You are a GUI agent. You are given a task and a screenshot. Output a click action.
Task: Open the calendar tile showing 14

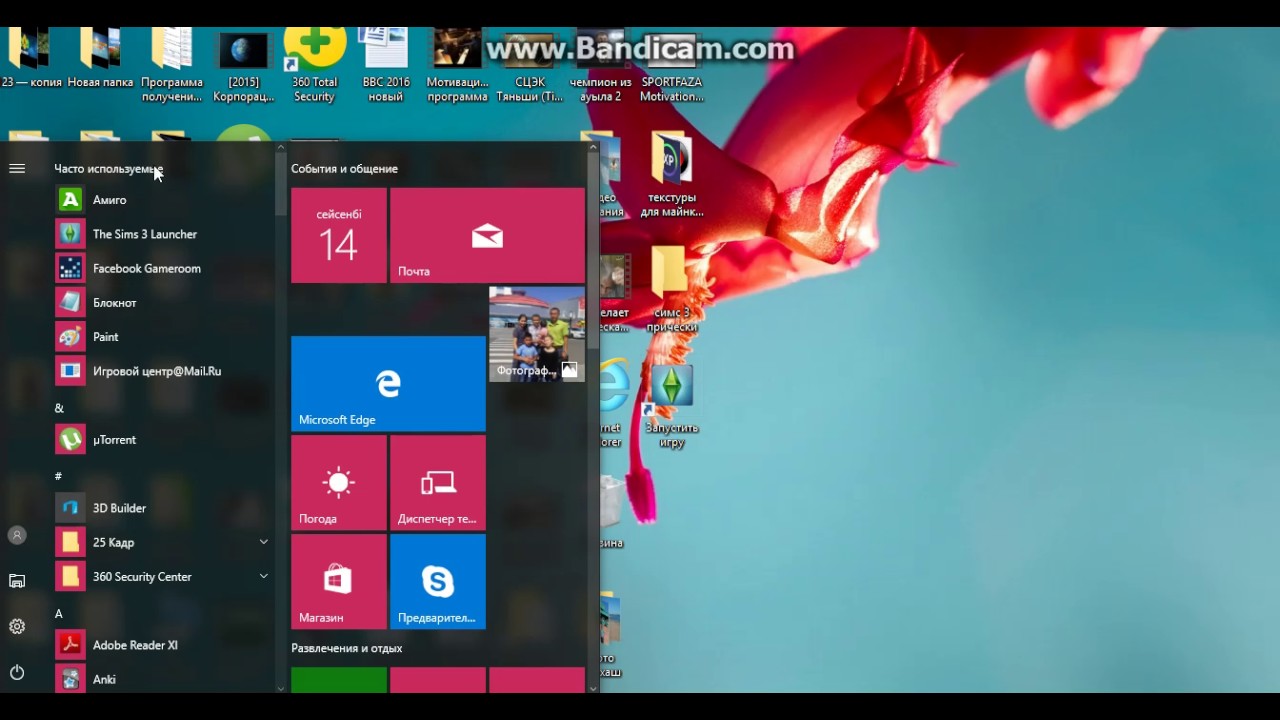338,235
